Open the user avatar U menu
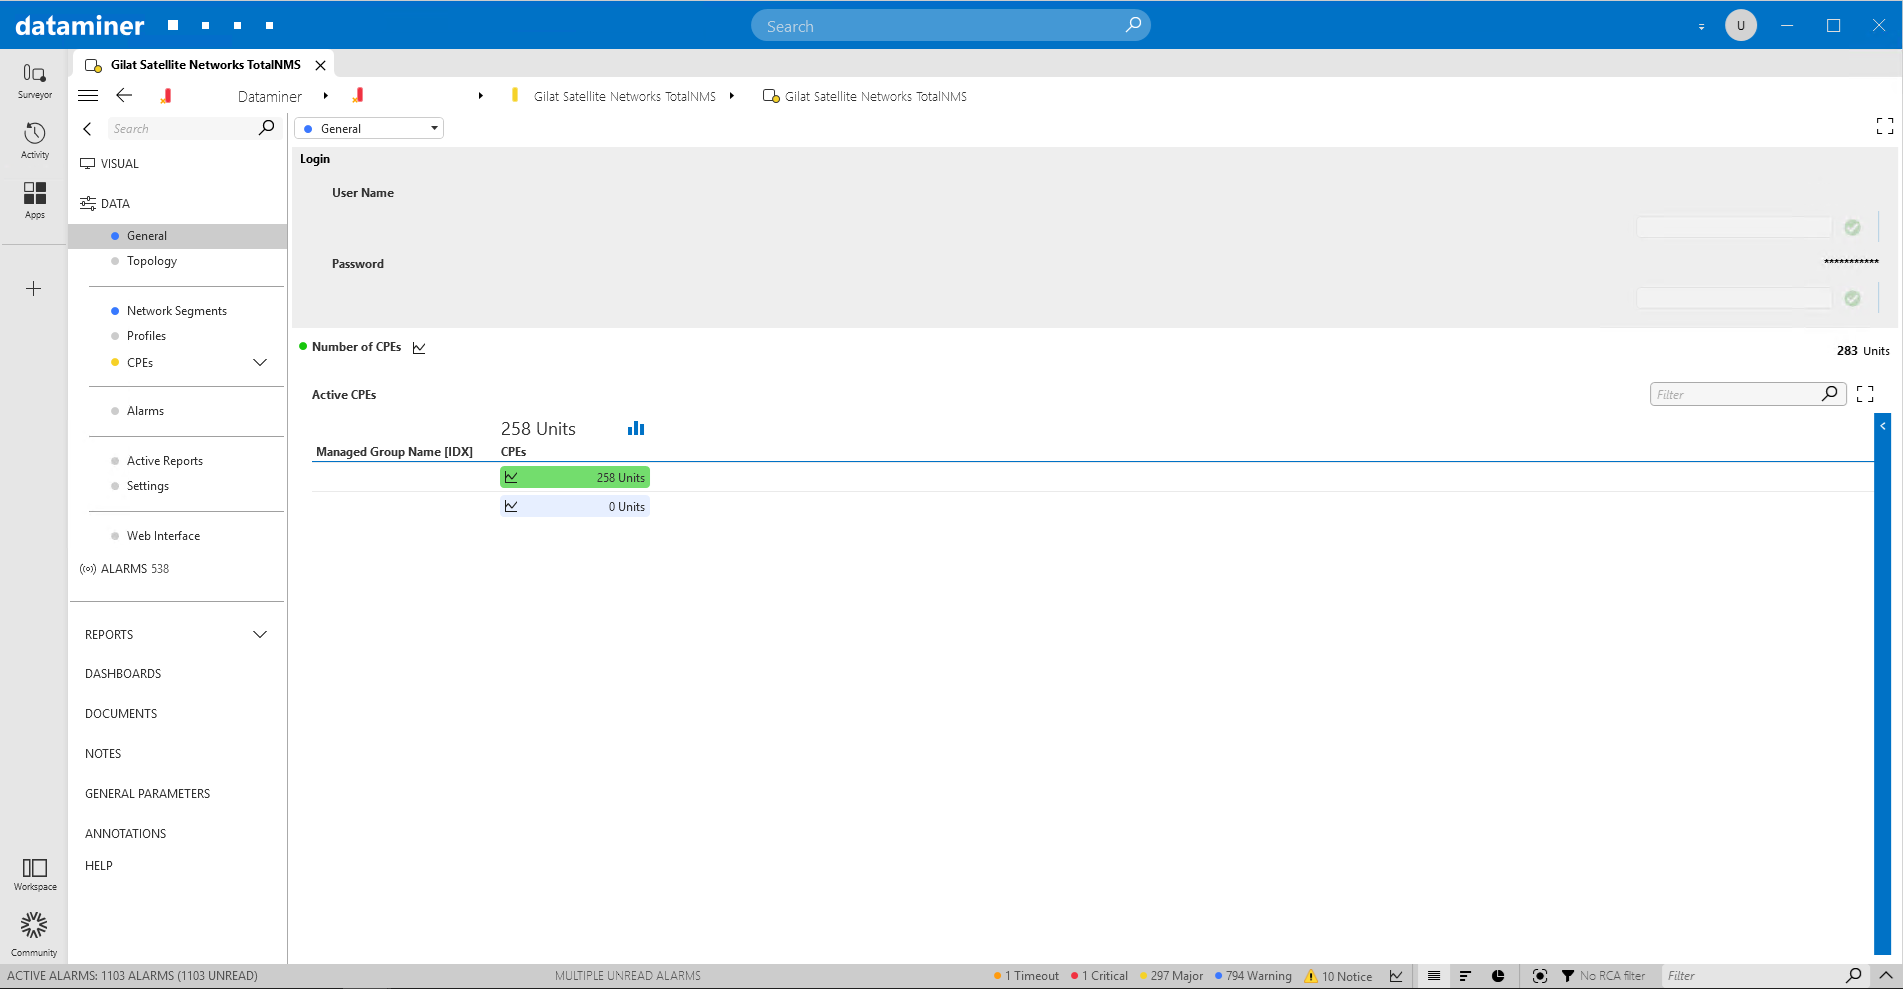 click(1740, 25)
